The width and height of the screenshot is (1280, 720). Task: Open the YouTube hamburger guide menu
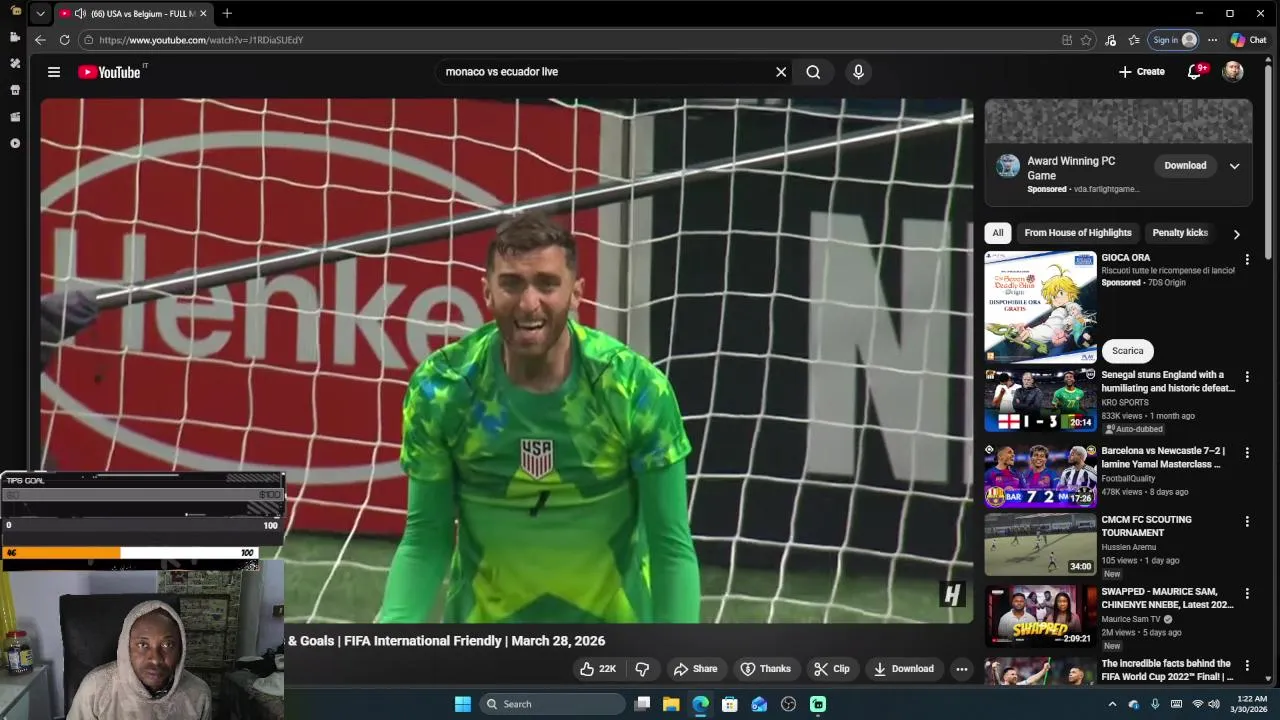point(54,72)
